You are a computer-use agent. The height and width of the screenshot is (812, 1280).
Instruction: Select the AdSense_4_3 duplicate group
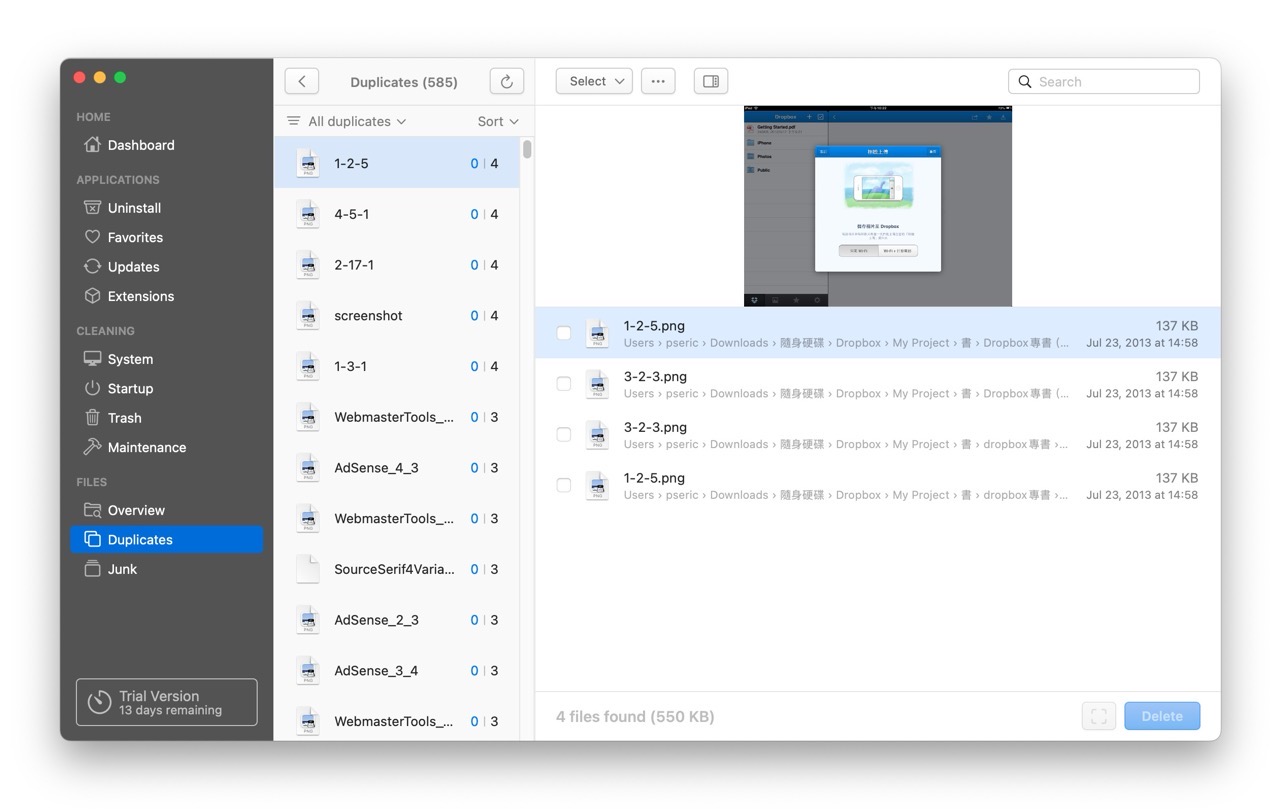pos(397,467)
